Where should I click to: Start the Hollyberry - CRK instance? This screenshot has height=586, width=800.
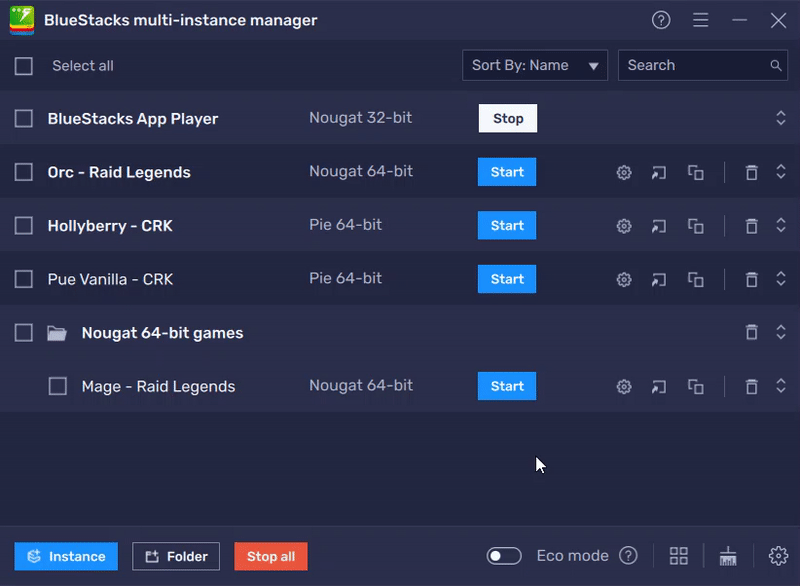tap(507, 225)
